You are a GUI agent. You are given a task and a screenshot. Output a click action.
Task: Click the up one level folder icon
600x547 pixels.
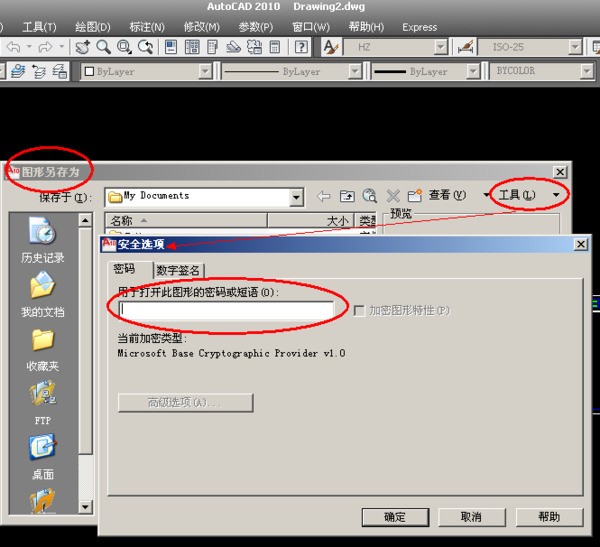click(347, 196)
